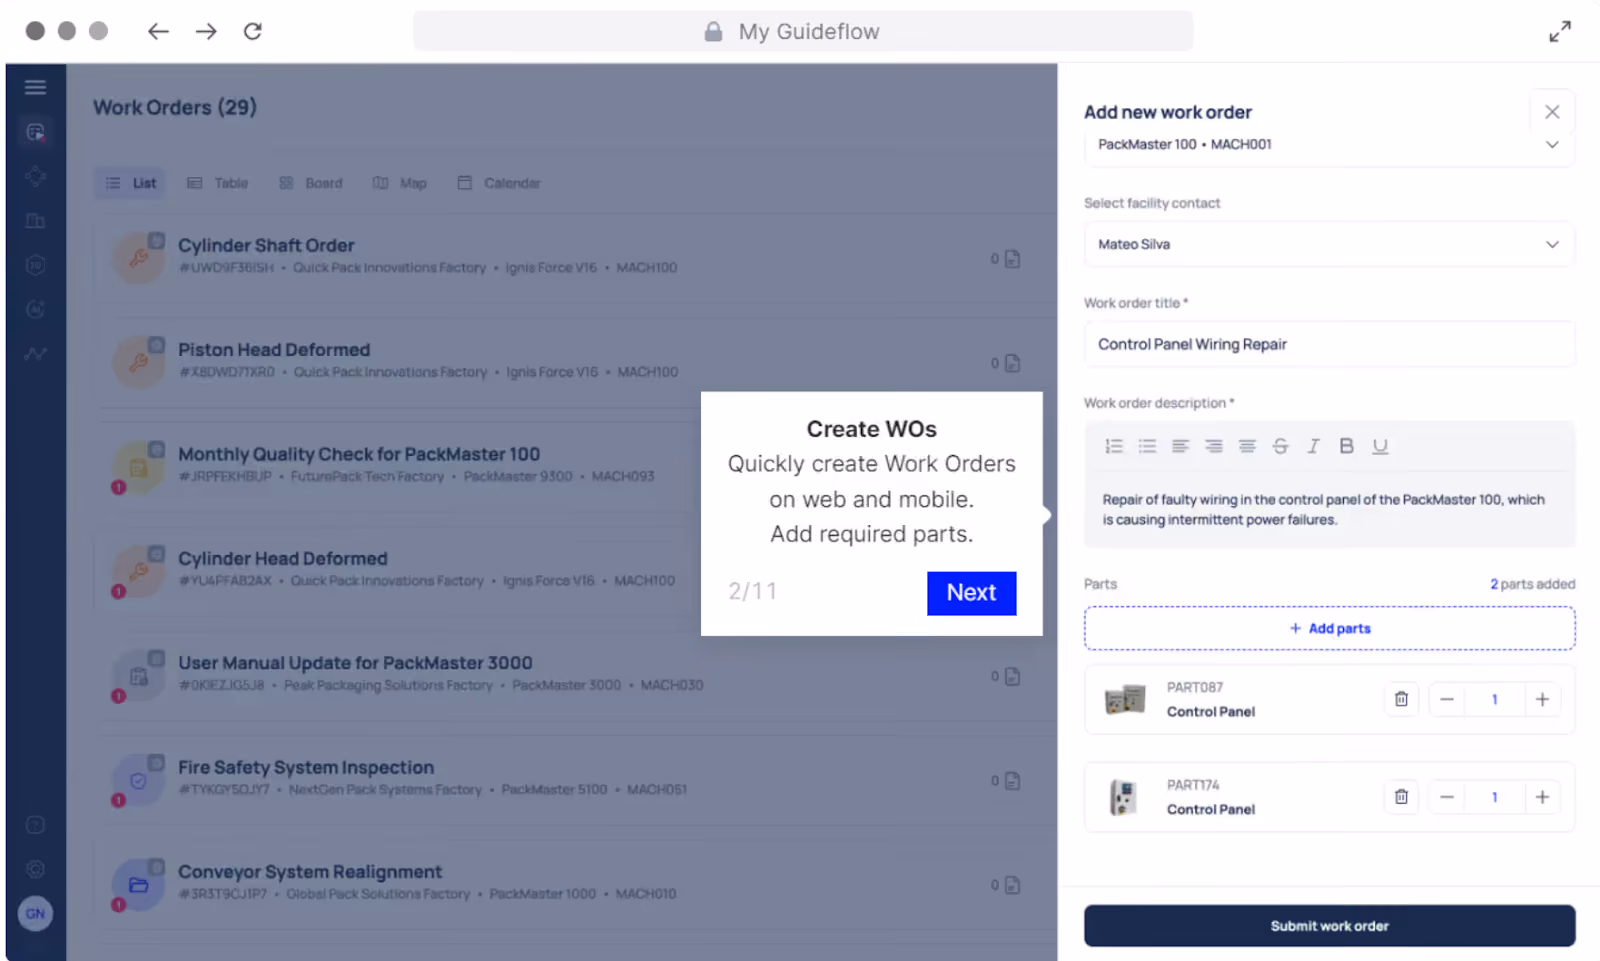Image resolution: width=1600 pixels, height=961 pixels.
Task: Decrease quantity of PART087
Action: pyautogui.click(x=1447, y=699)
